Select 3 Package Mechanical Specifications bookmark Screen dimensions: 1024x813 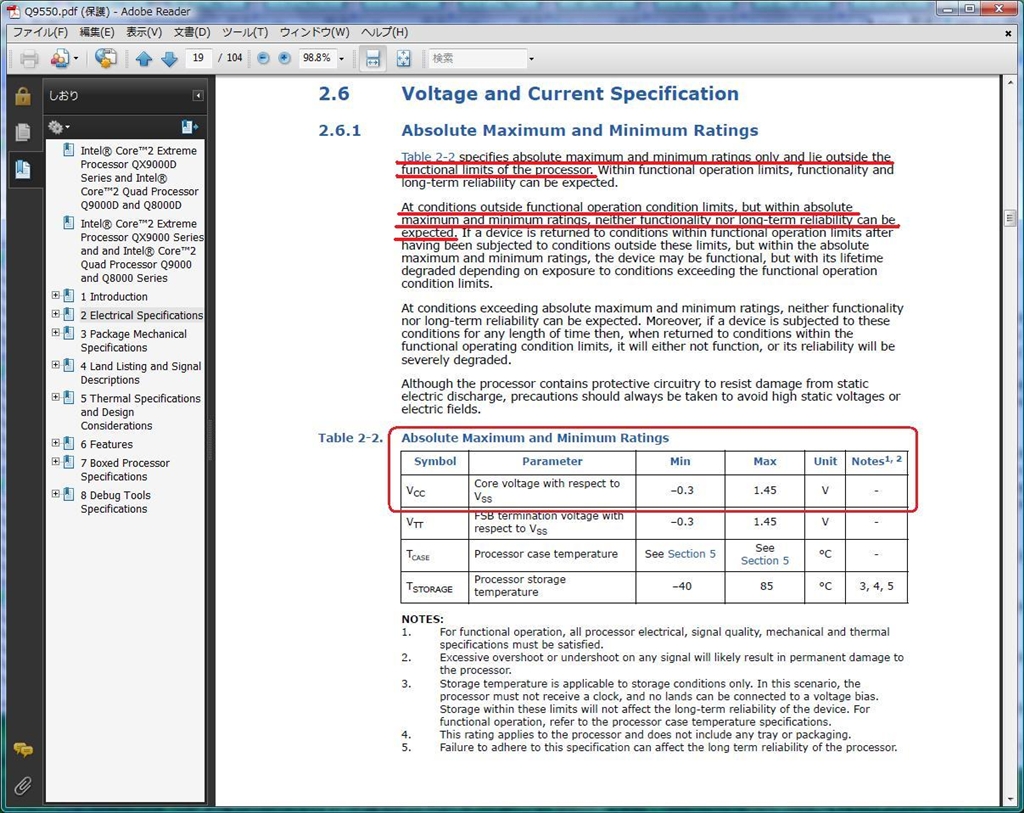click(x=134, y=341)
